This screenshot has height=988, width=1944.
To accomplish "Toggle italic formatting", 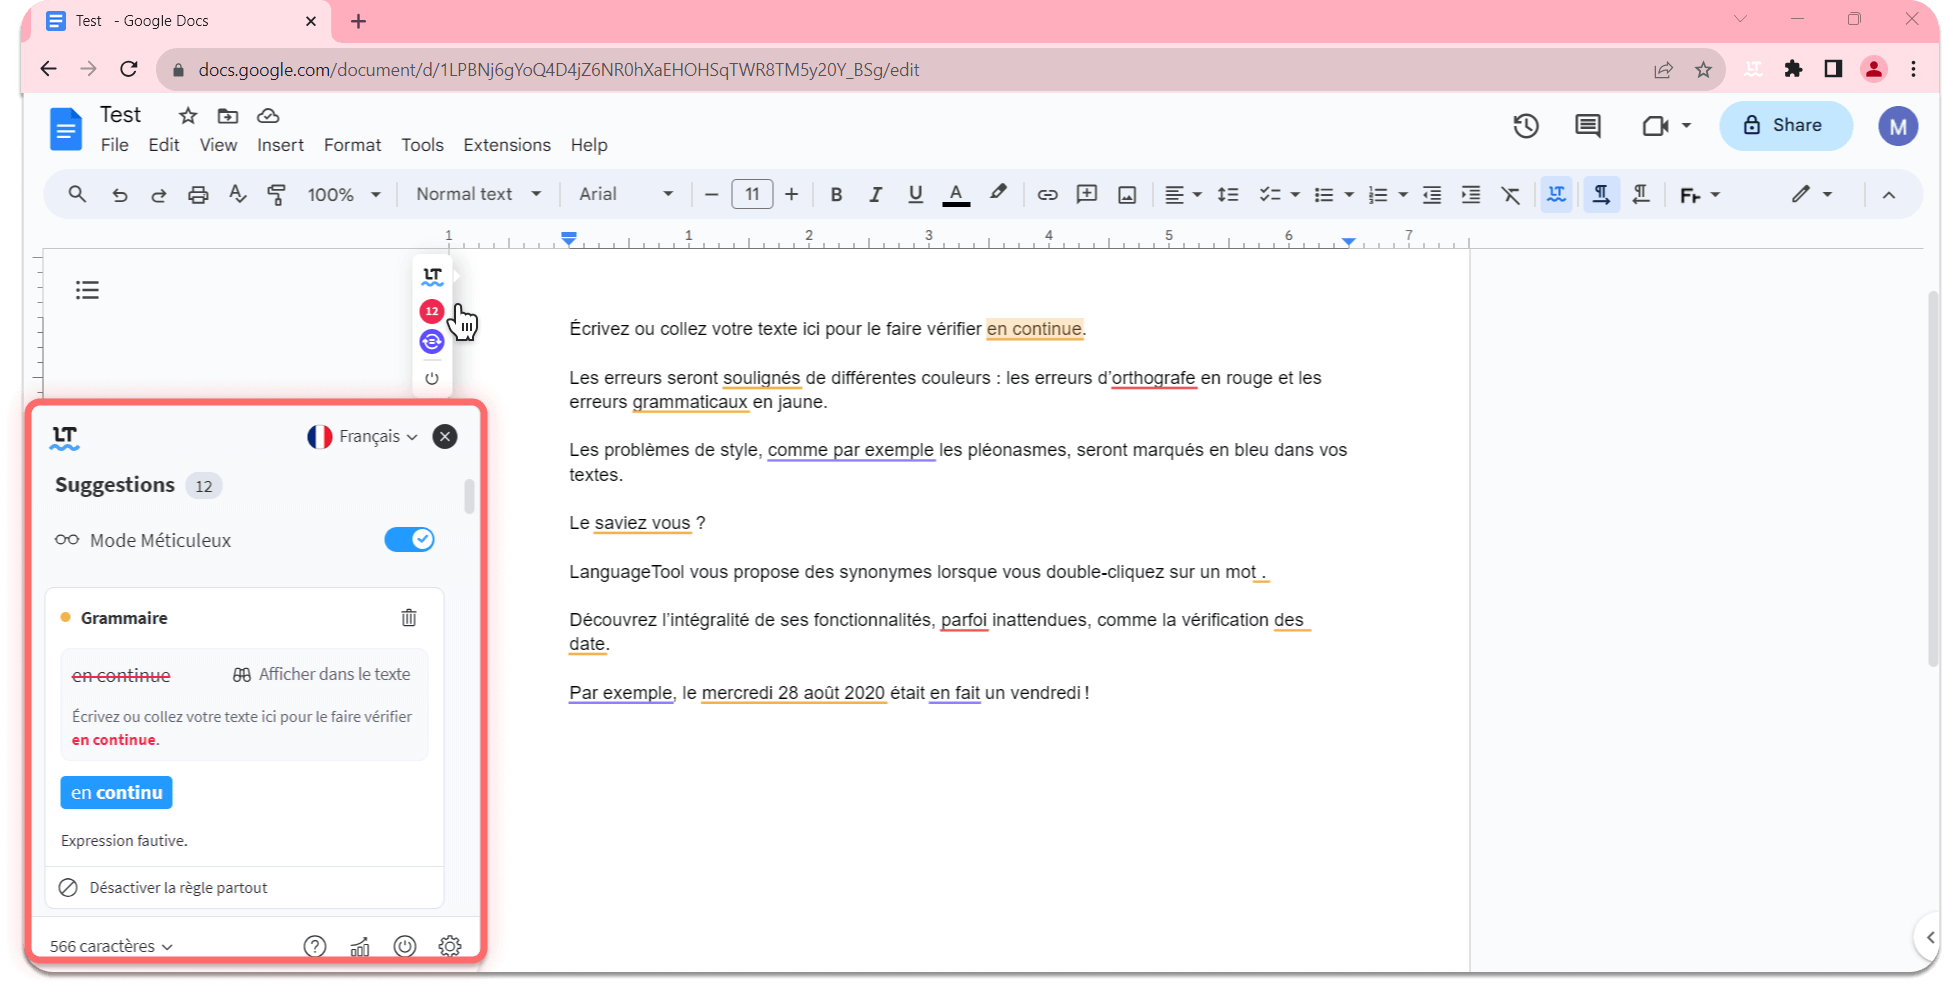I will [875, 195].
